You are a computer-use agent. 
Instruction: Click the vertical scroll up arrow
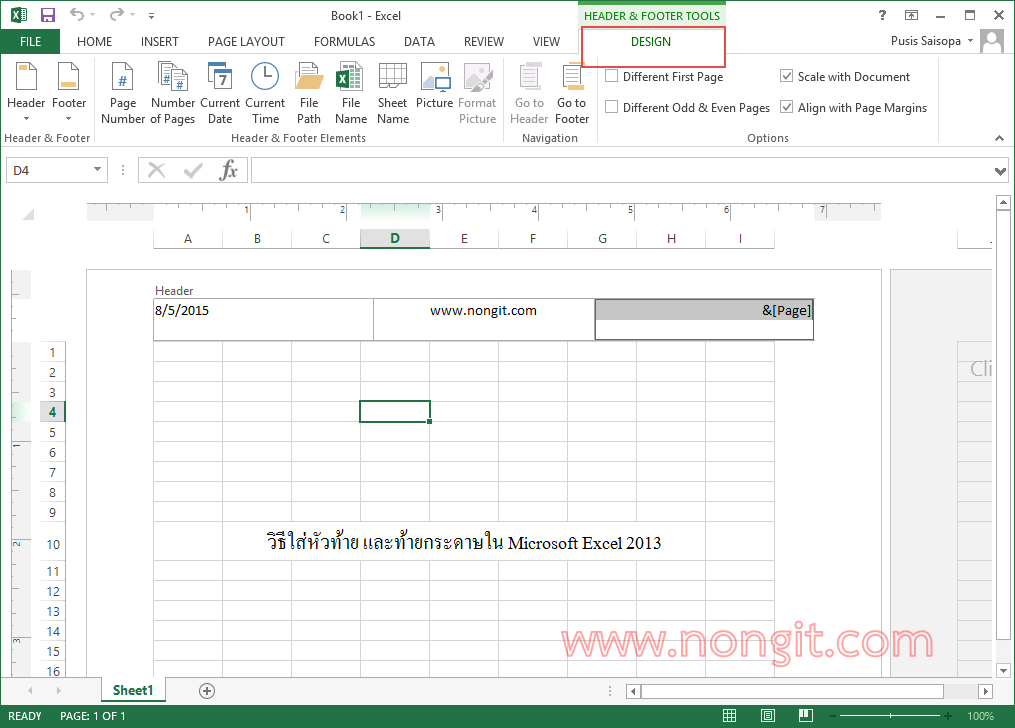[x=1003, y=203]
